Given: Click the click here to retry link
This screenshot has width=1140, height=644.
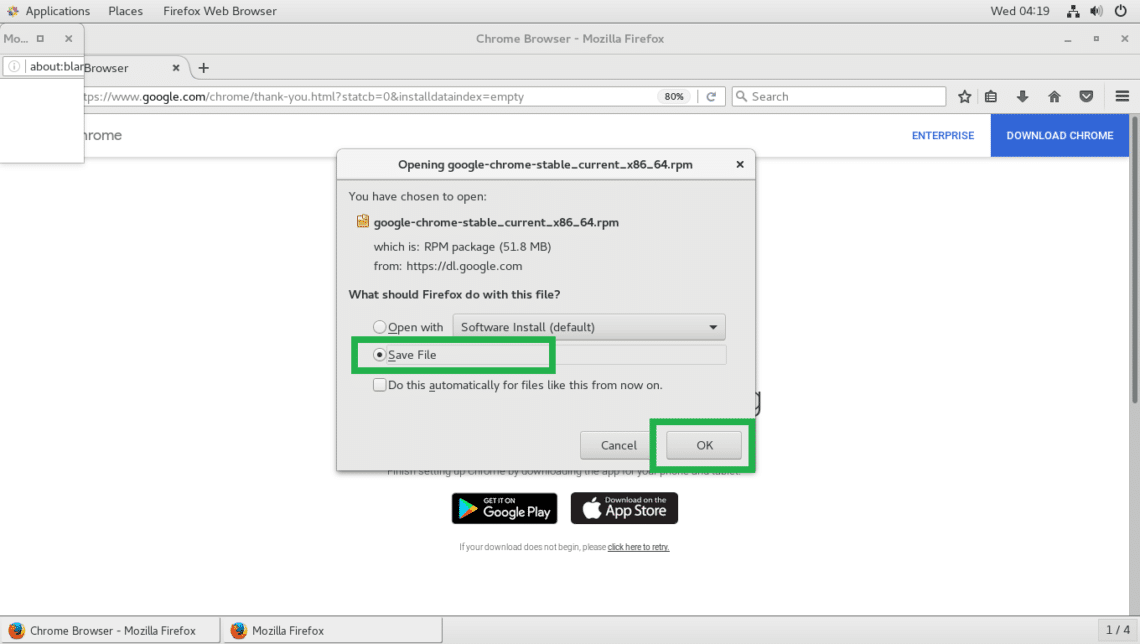Looking at the screenshot, I should click(638, 547).
